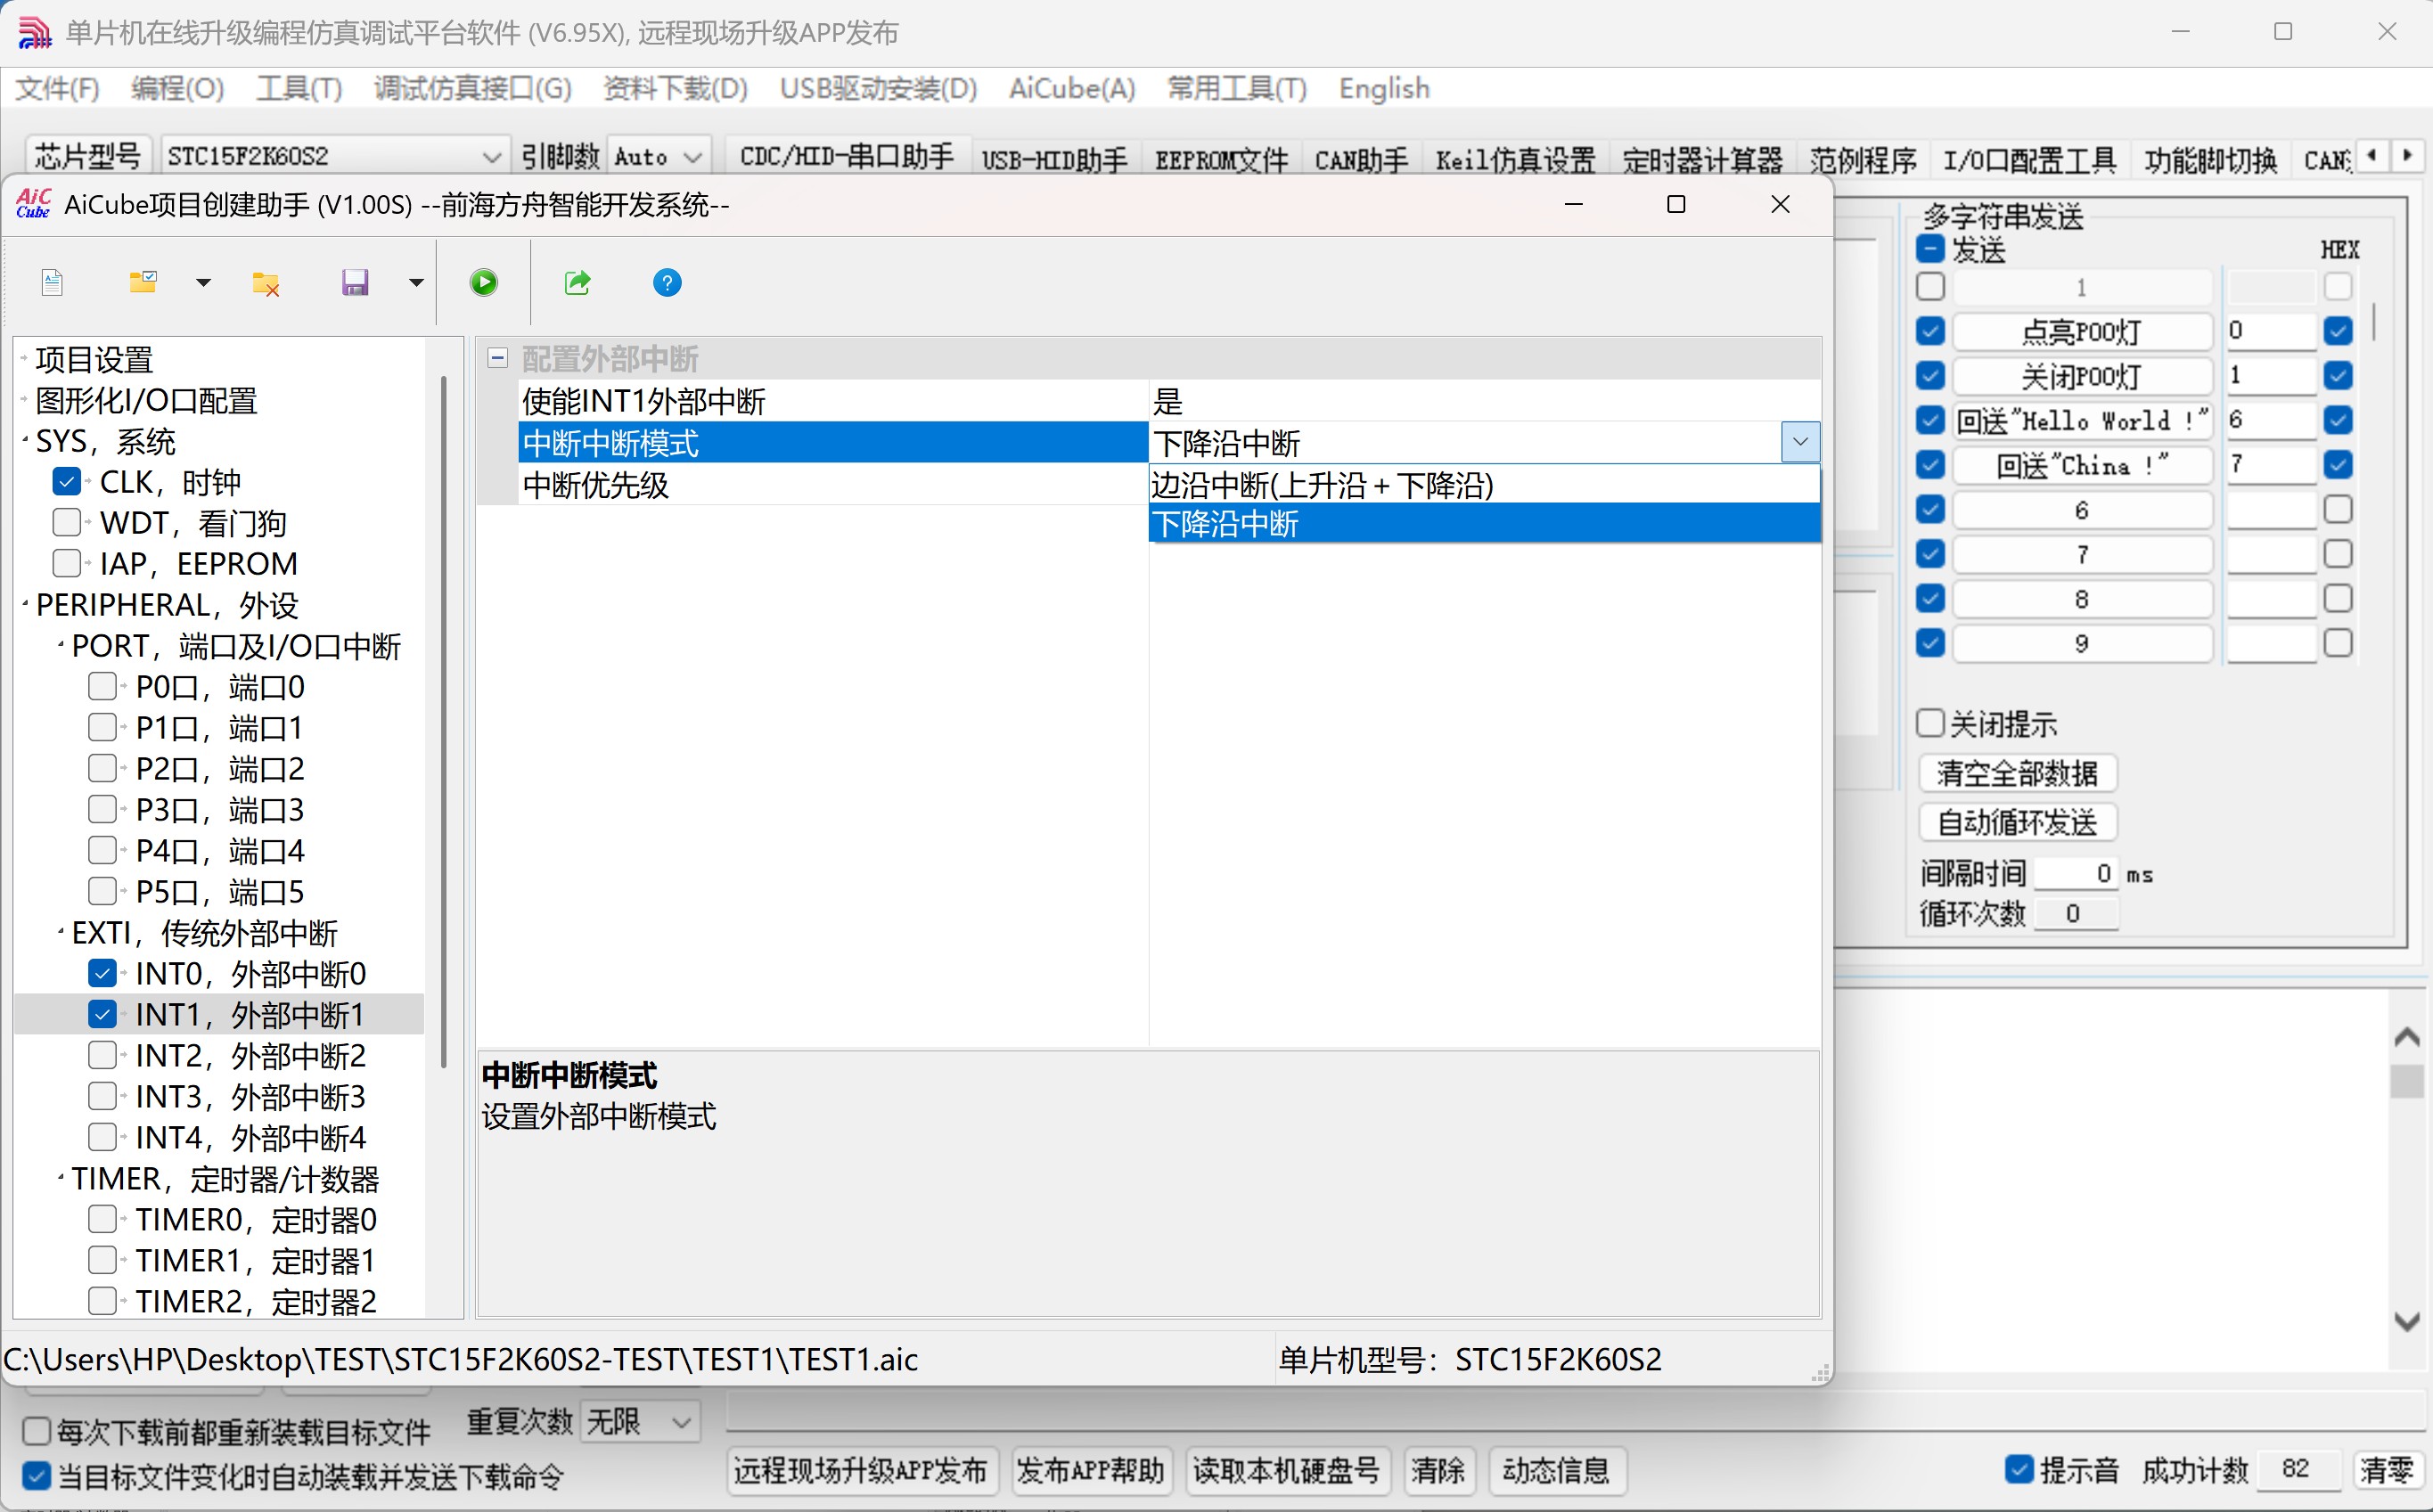The height and width of the screenshot is (1512, 2433).
Task: Select 中断优先级 property row
Action: pyautogui.click(x=834, y=485)
